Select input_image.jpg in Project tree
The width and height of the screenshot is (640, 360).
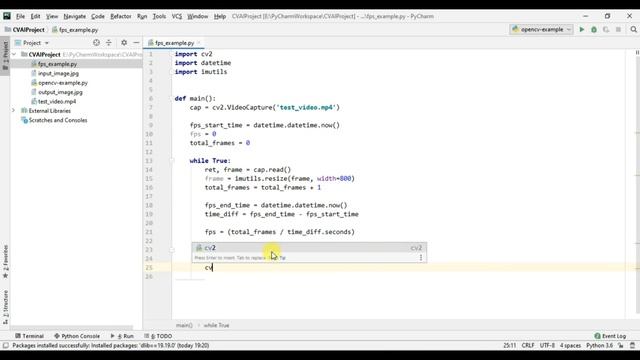pos(58,73)
